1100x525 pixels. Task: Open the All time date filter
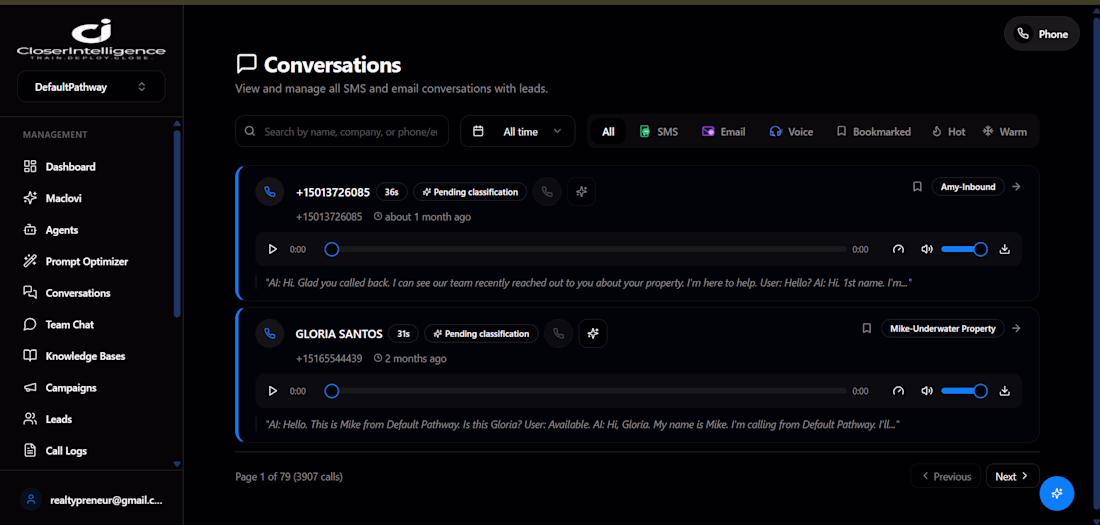pyautogui.click(x=518, y=131)
